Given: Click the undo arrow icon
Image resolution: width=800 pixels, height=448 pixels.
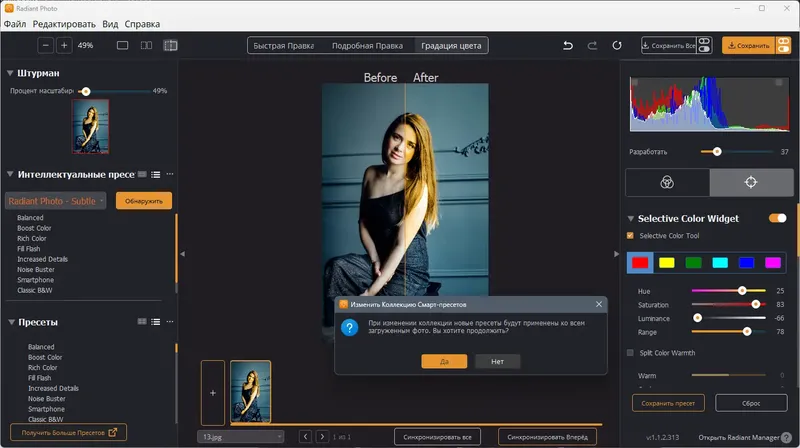Looking at the screenshot, I should coord(568,45).
